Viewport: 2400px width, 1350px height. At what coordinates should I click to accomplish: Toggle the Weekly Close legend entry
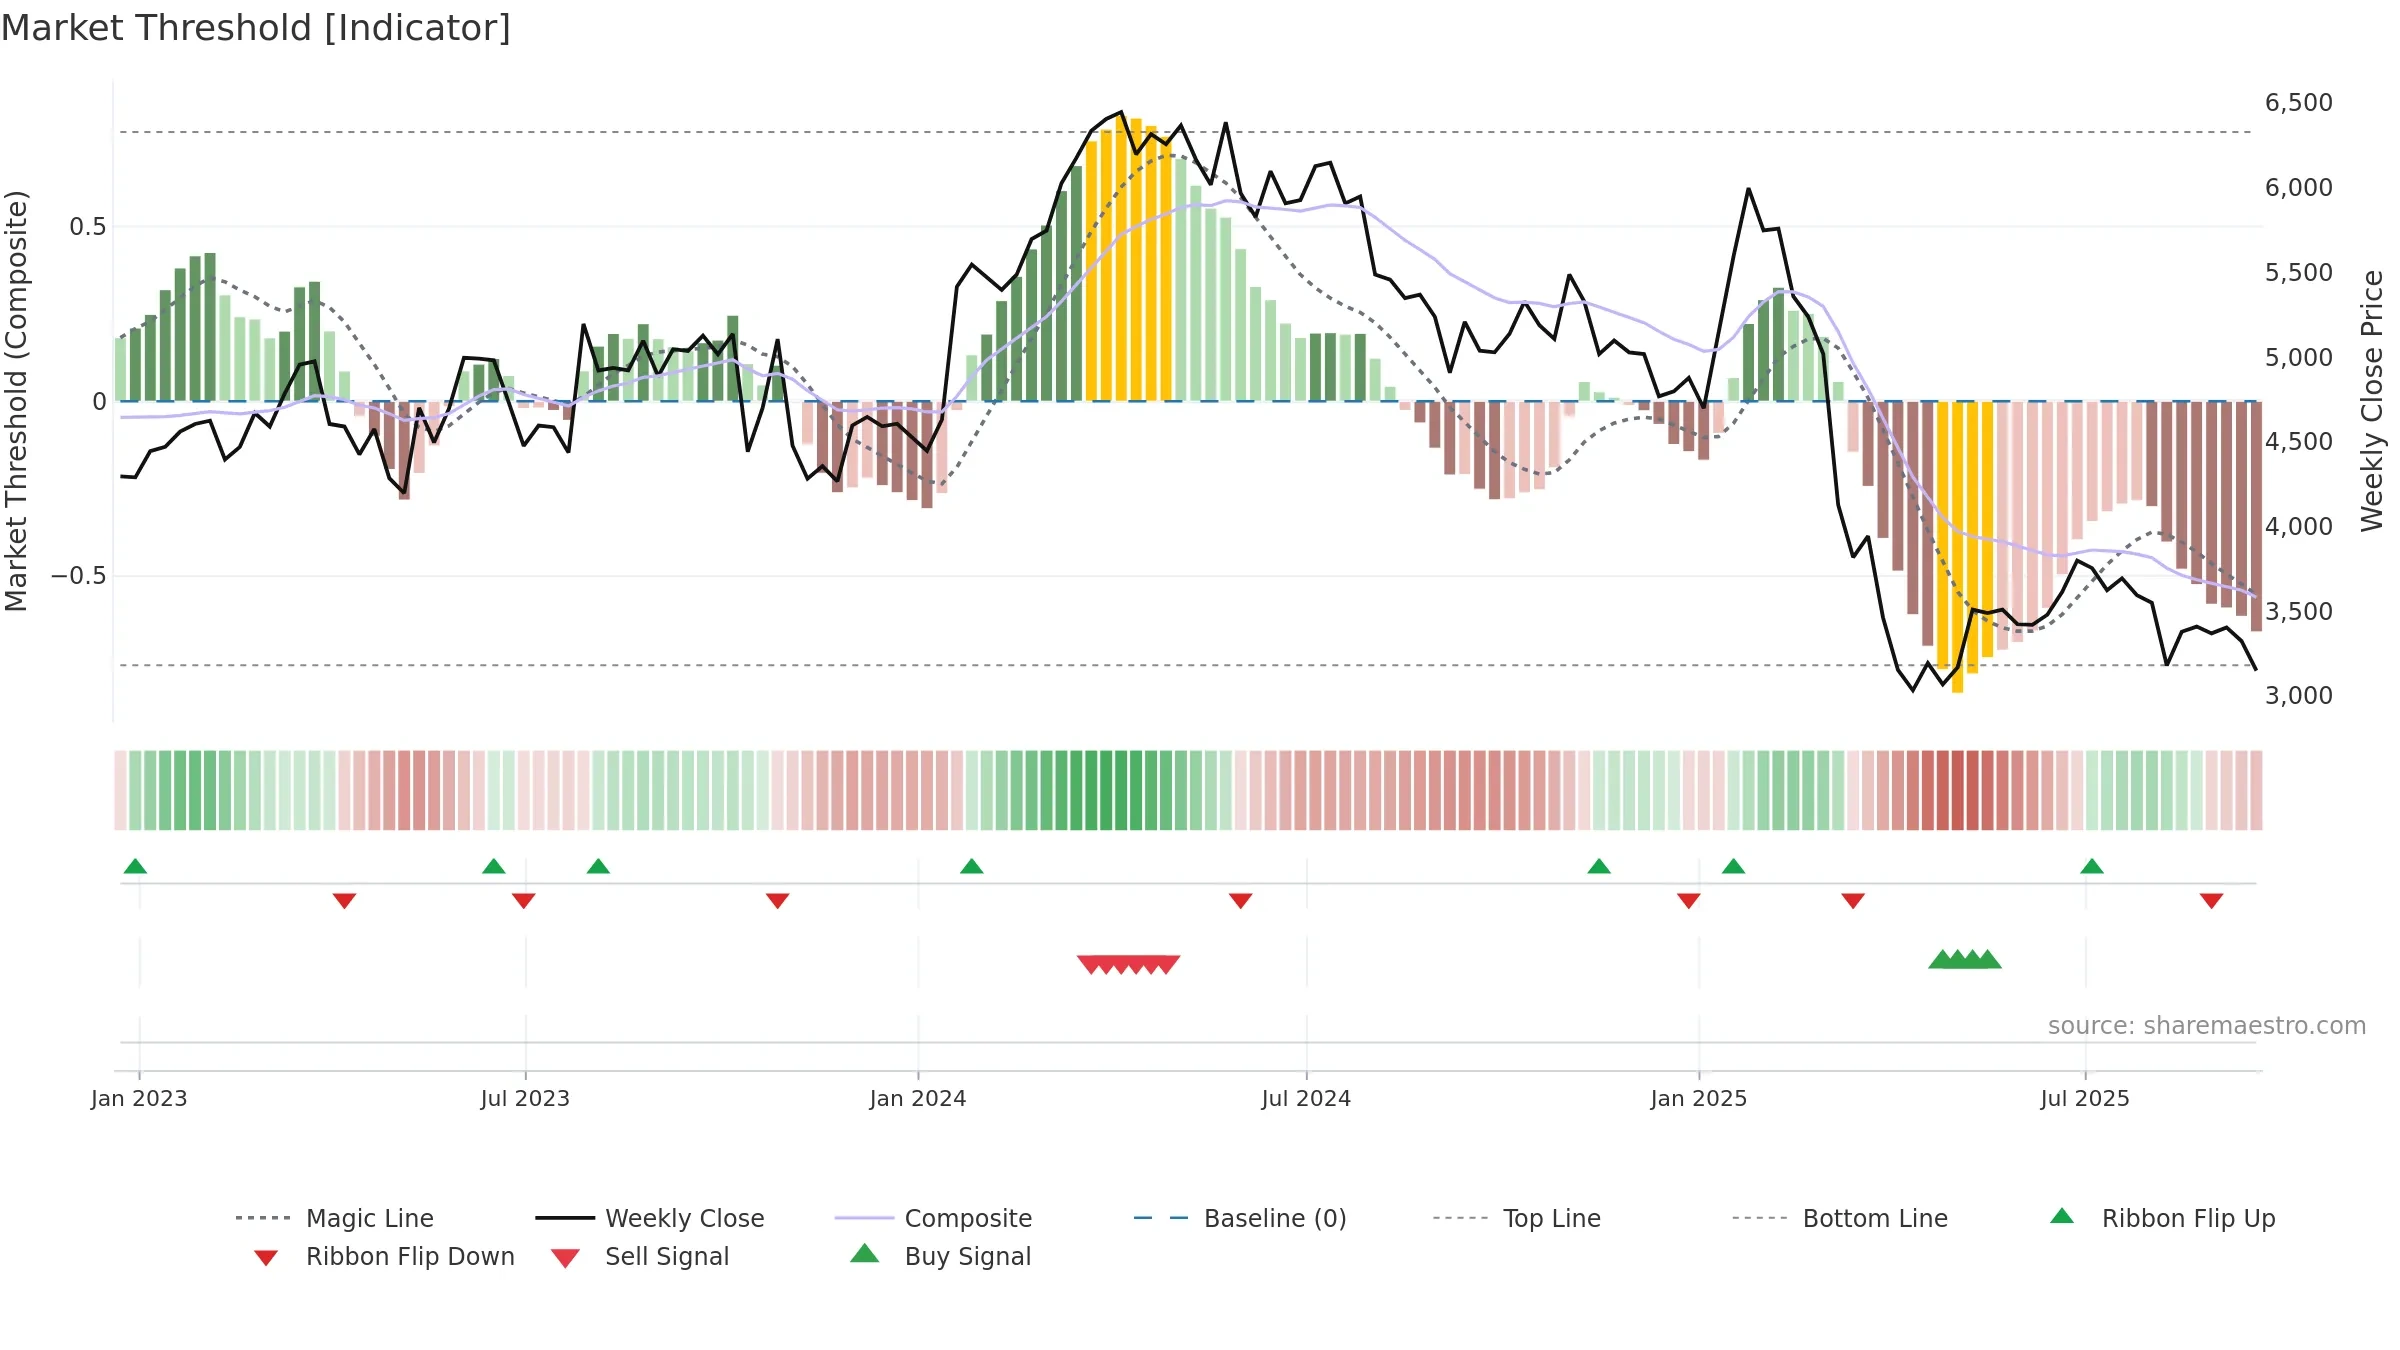tap(649, 1218)
